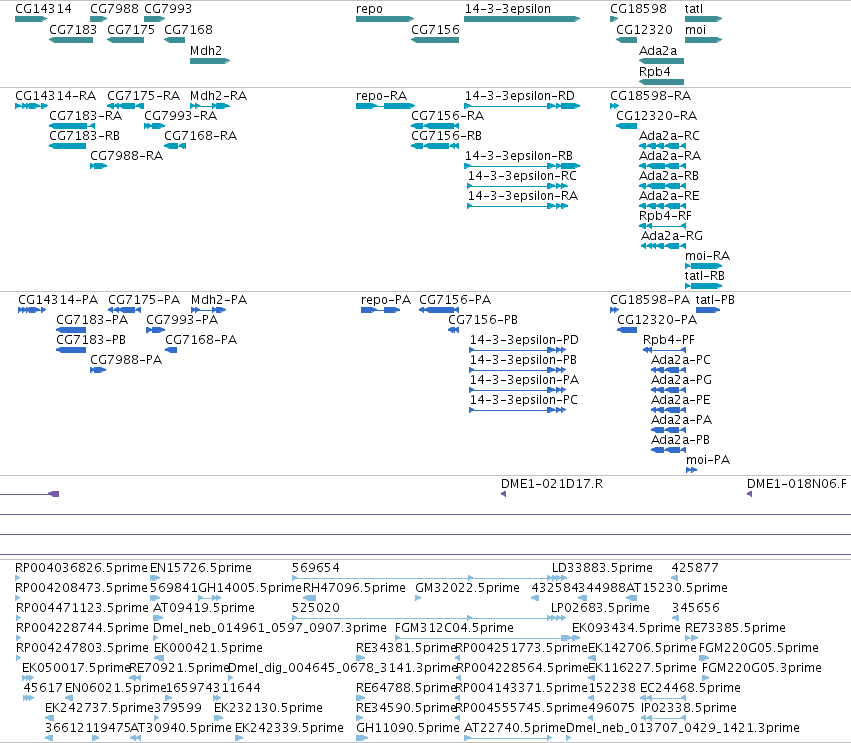Open the CG18598-RA transcript
The image size is (851, 743).
click(614, 106)
